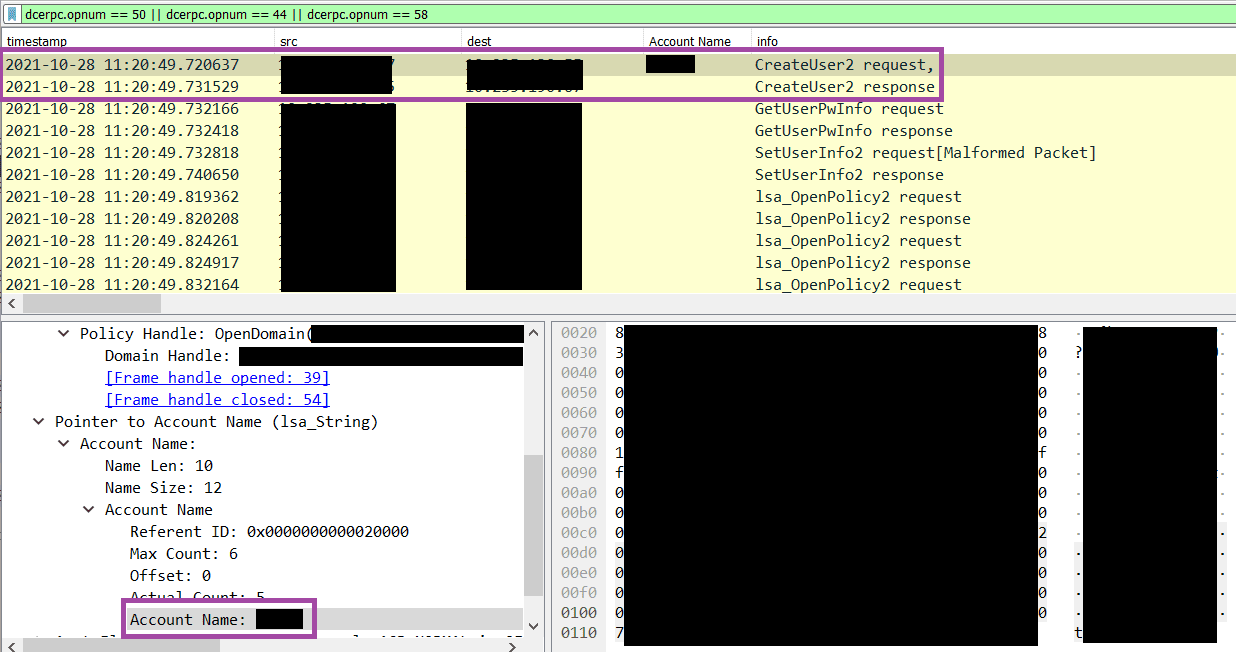Follow the Frame handle opened: 39 link

pyautogui.click(x=217, y=377)
